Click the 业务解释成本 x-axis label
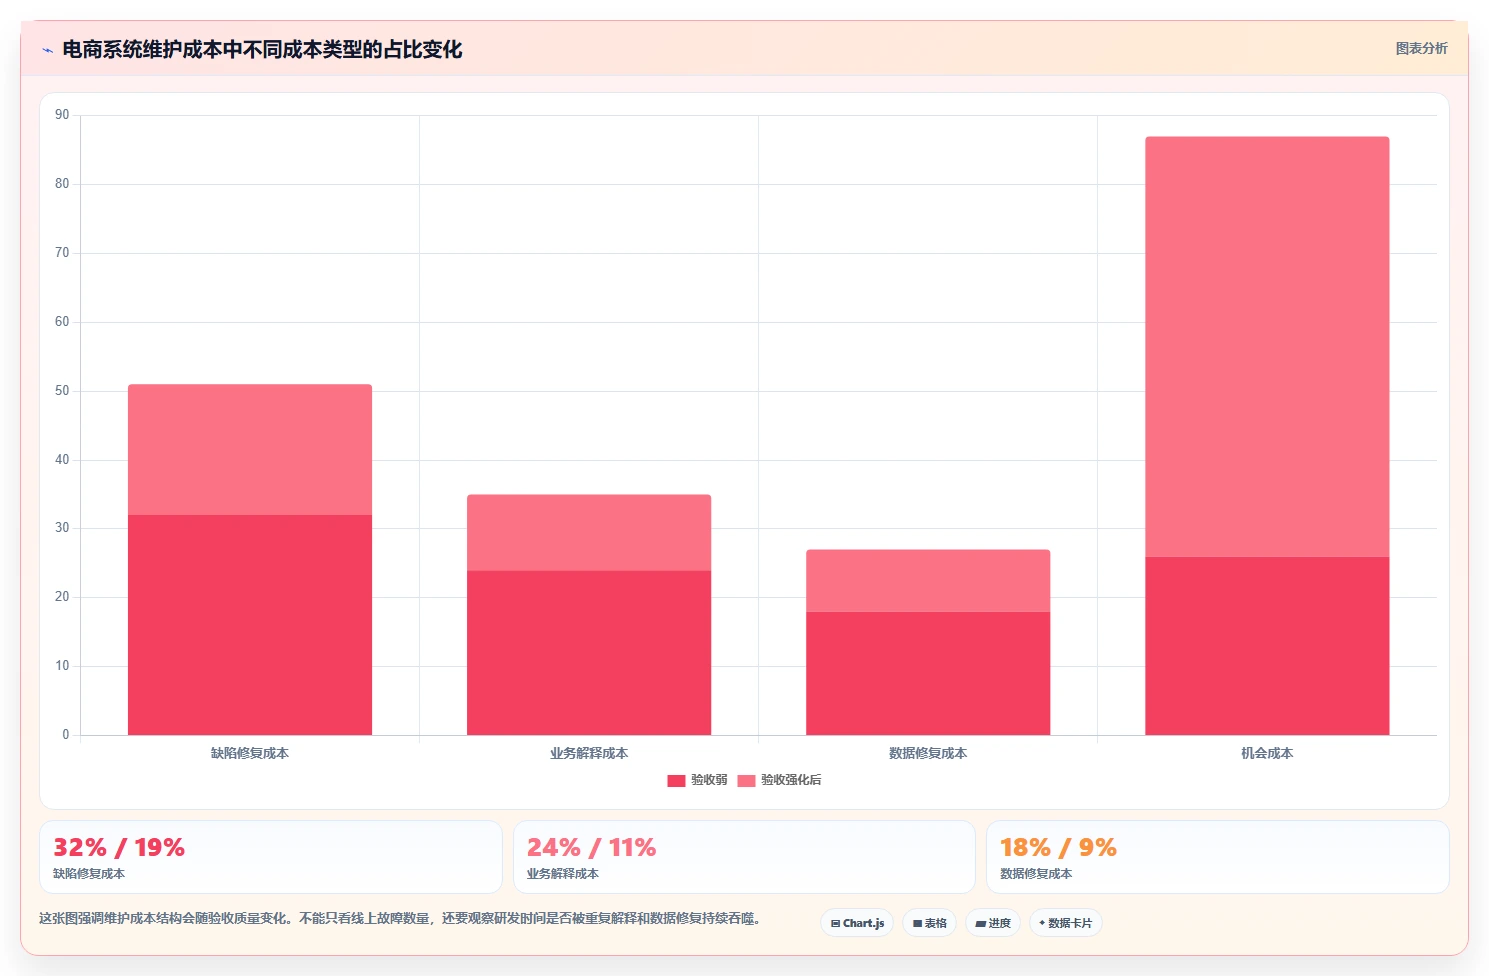This screenshot has height=976, width=1489. click(x=589, y=753)
